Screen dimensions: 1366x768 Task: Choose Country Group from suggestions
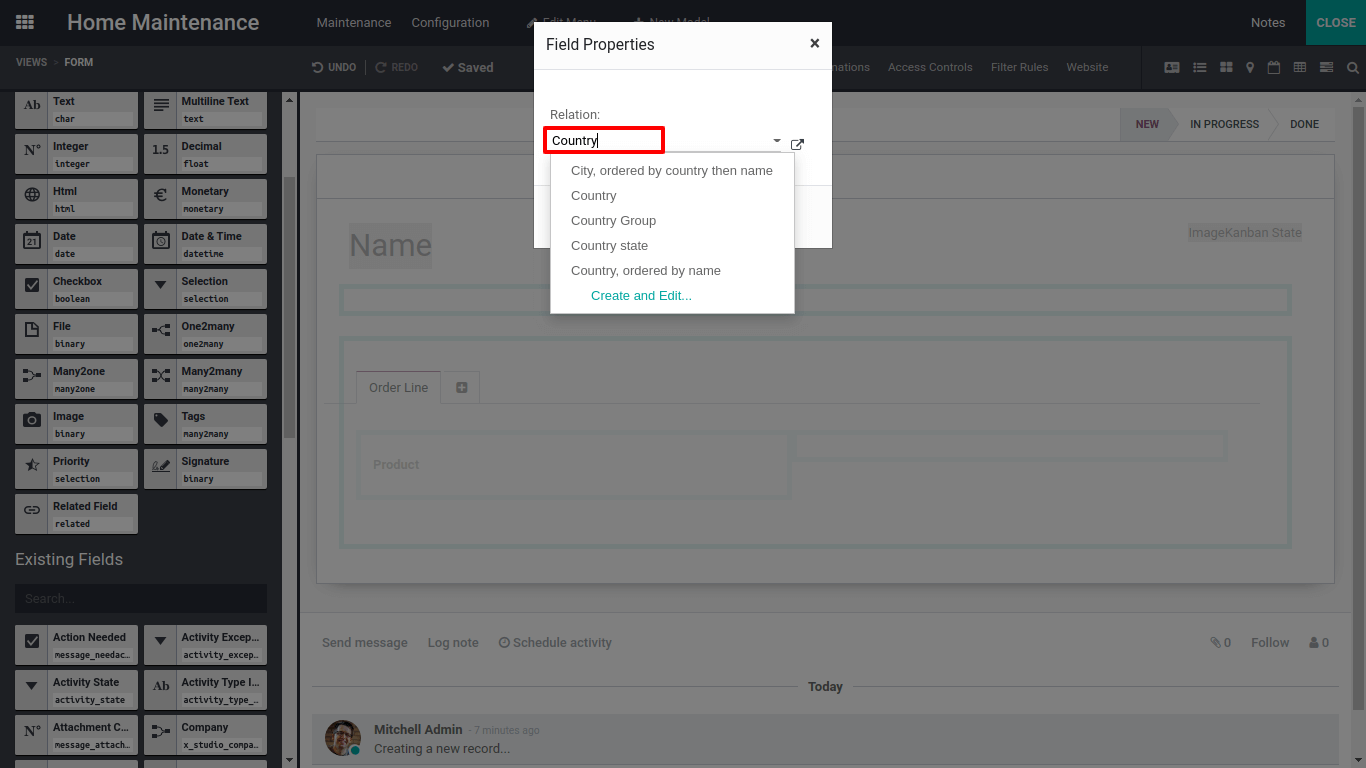point(613,221)
